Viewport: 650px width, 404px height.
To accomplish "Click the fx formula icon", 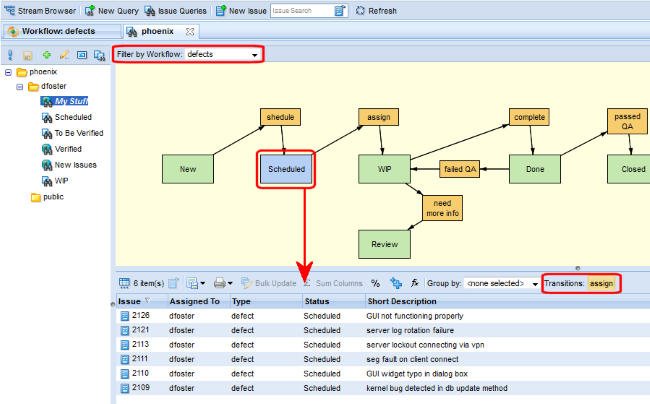I will pyautogui.click(x=414, y=284).
